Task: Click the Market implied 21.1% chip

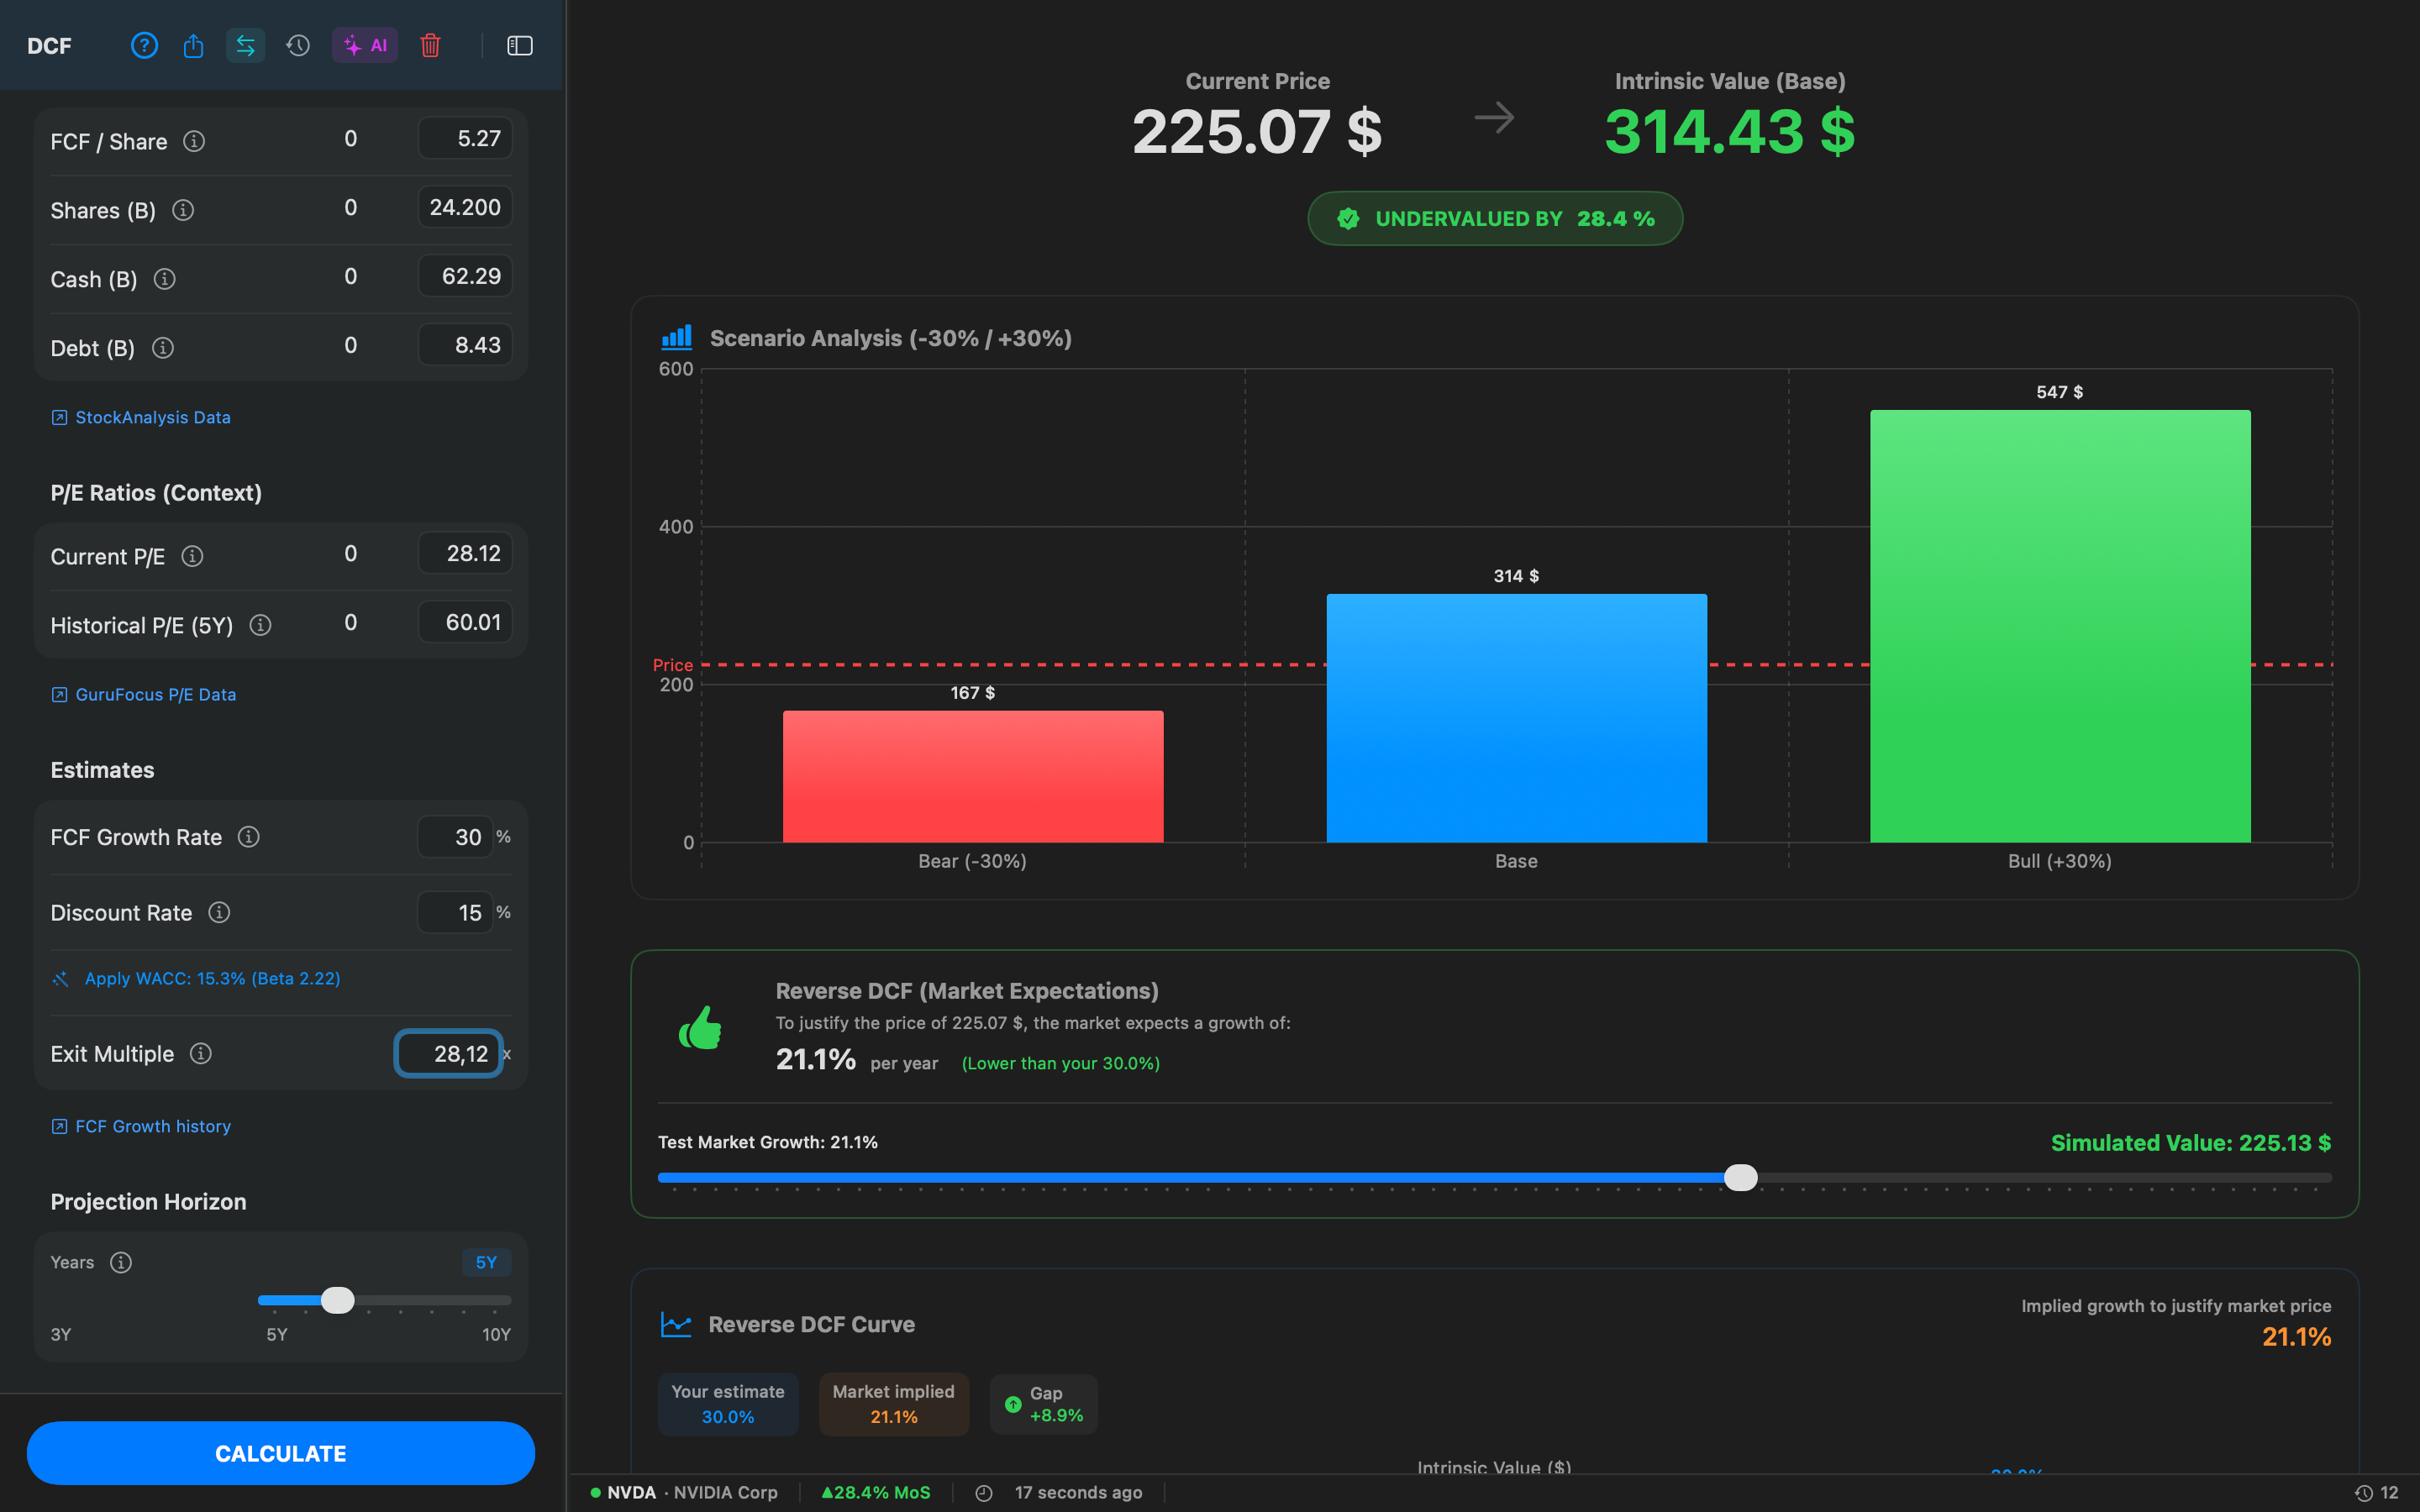Action: pos(894,1404)
